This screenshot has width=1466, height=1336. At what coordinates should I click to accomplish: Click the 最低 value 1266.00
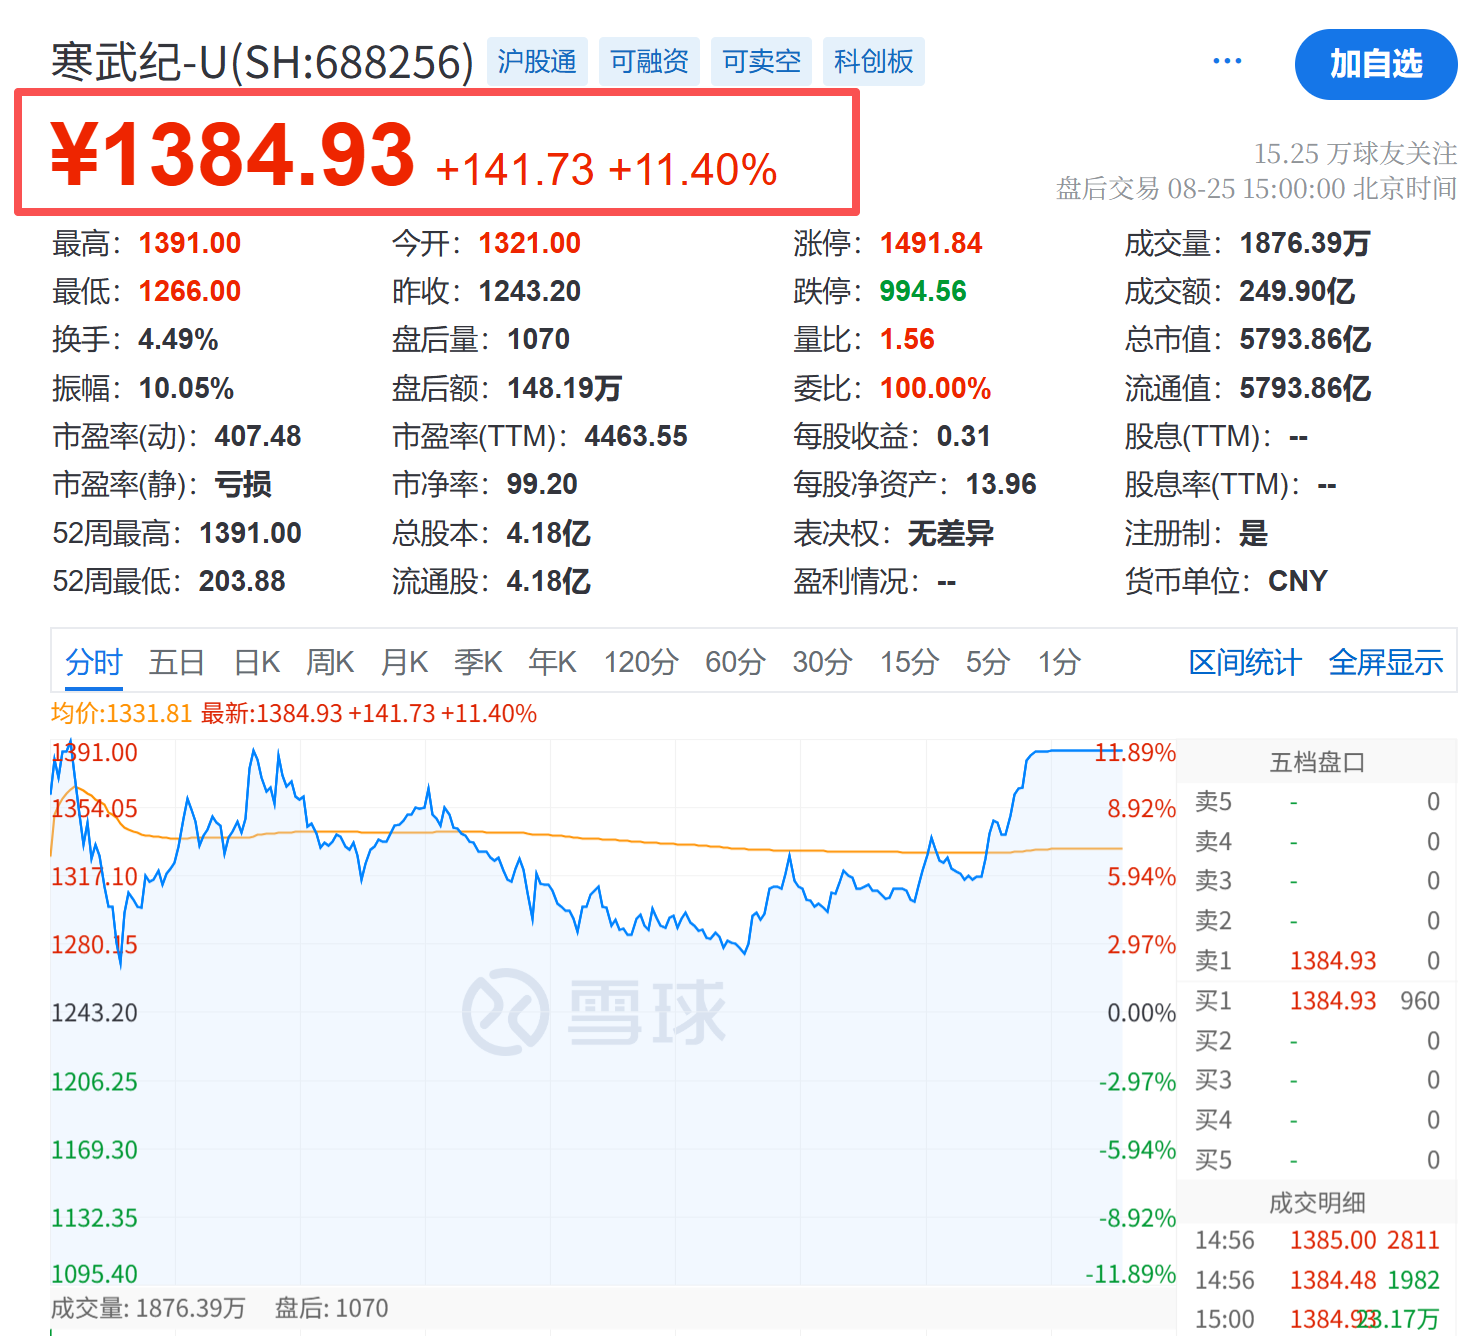click(x=190, y=291)
